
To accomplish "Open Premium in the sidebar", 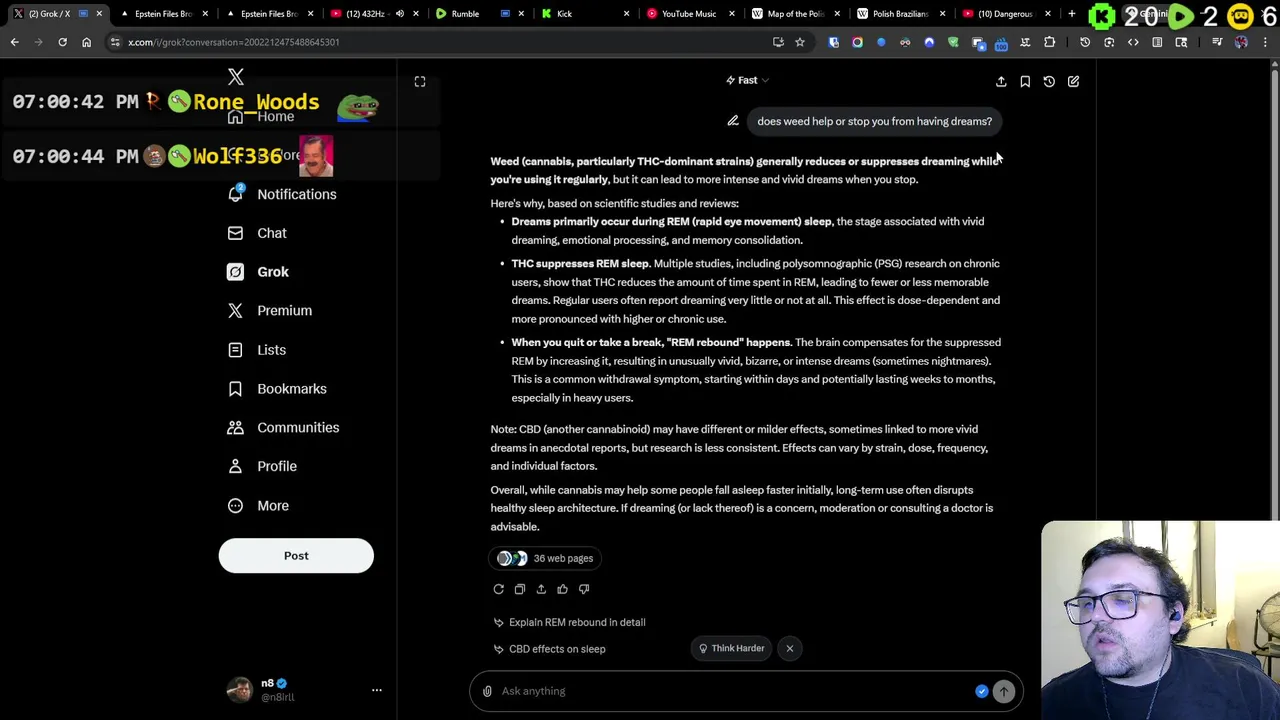I will (270, 311).
